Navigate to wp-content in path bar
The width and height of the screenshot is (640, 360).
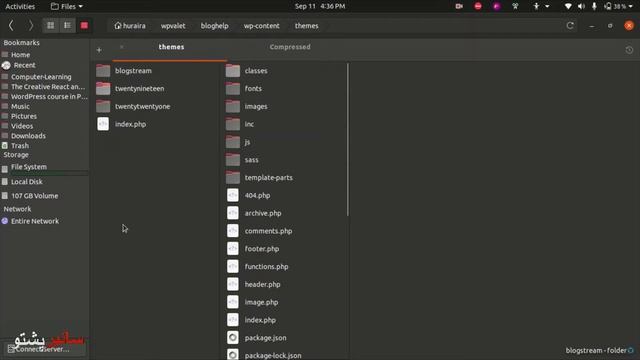pyautogui.click(x=262, y=26)
